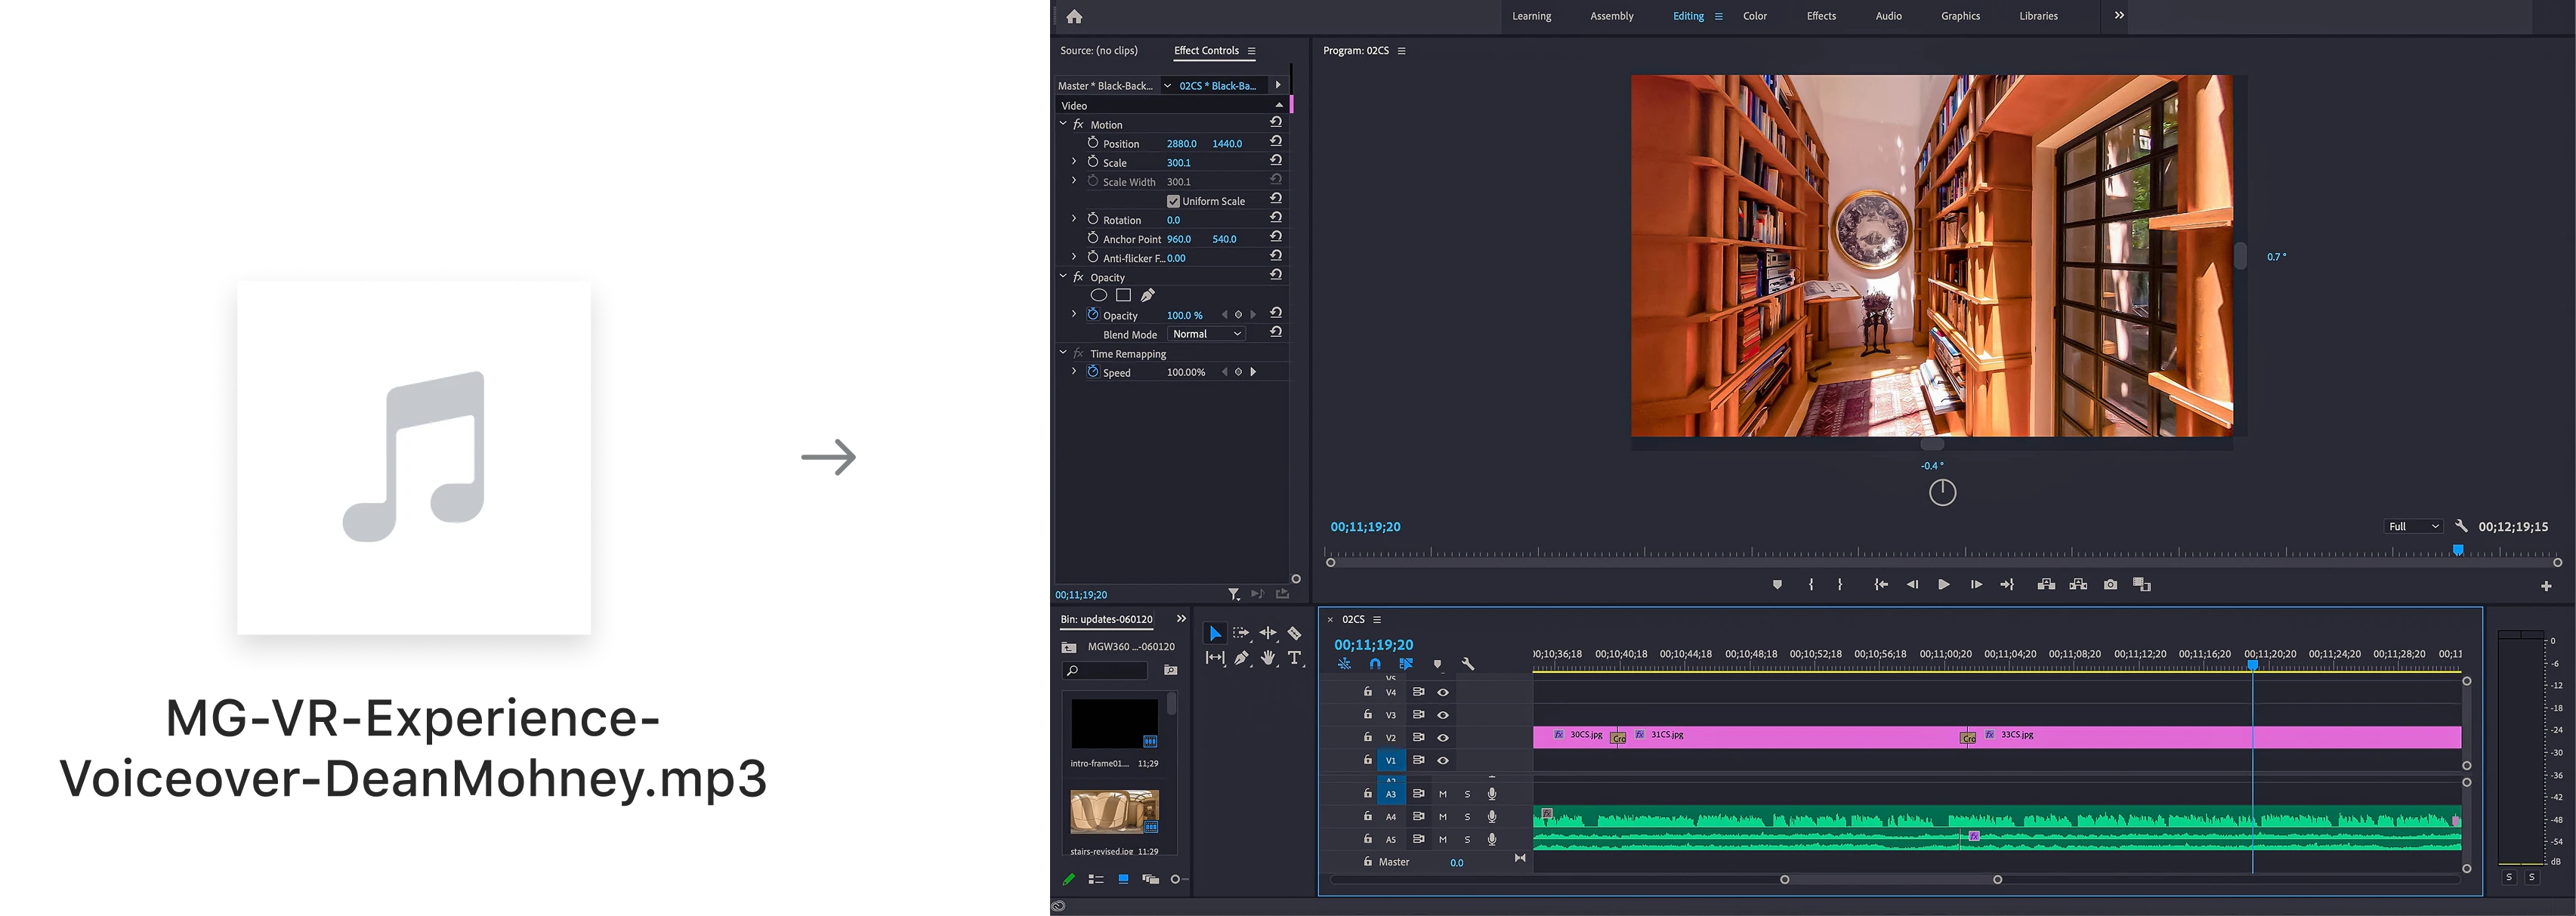Step forward one frame
2576x916 pixels.
click(1976, 584)
